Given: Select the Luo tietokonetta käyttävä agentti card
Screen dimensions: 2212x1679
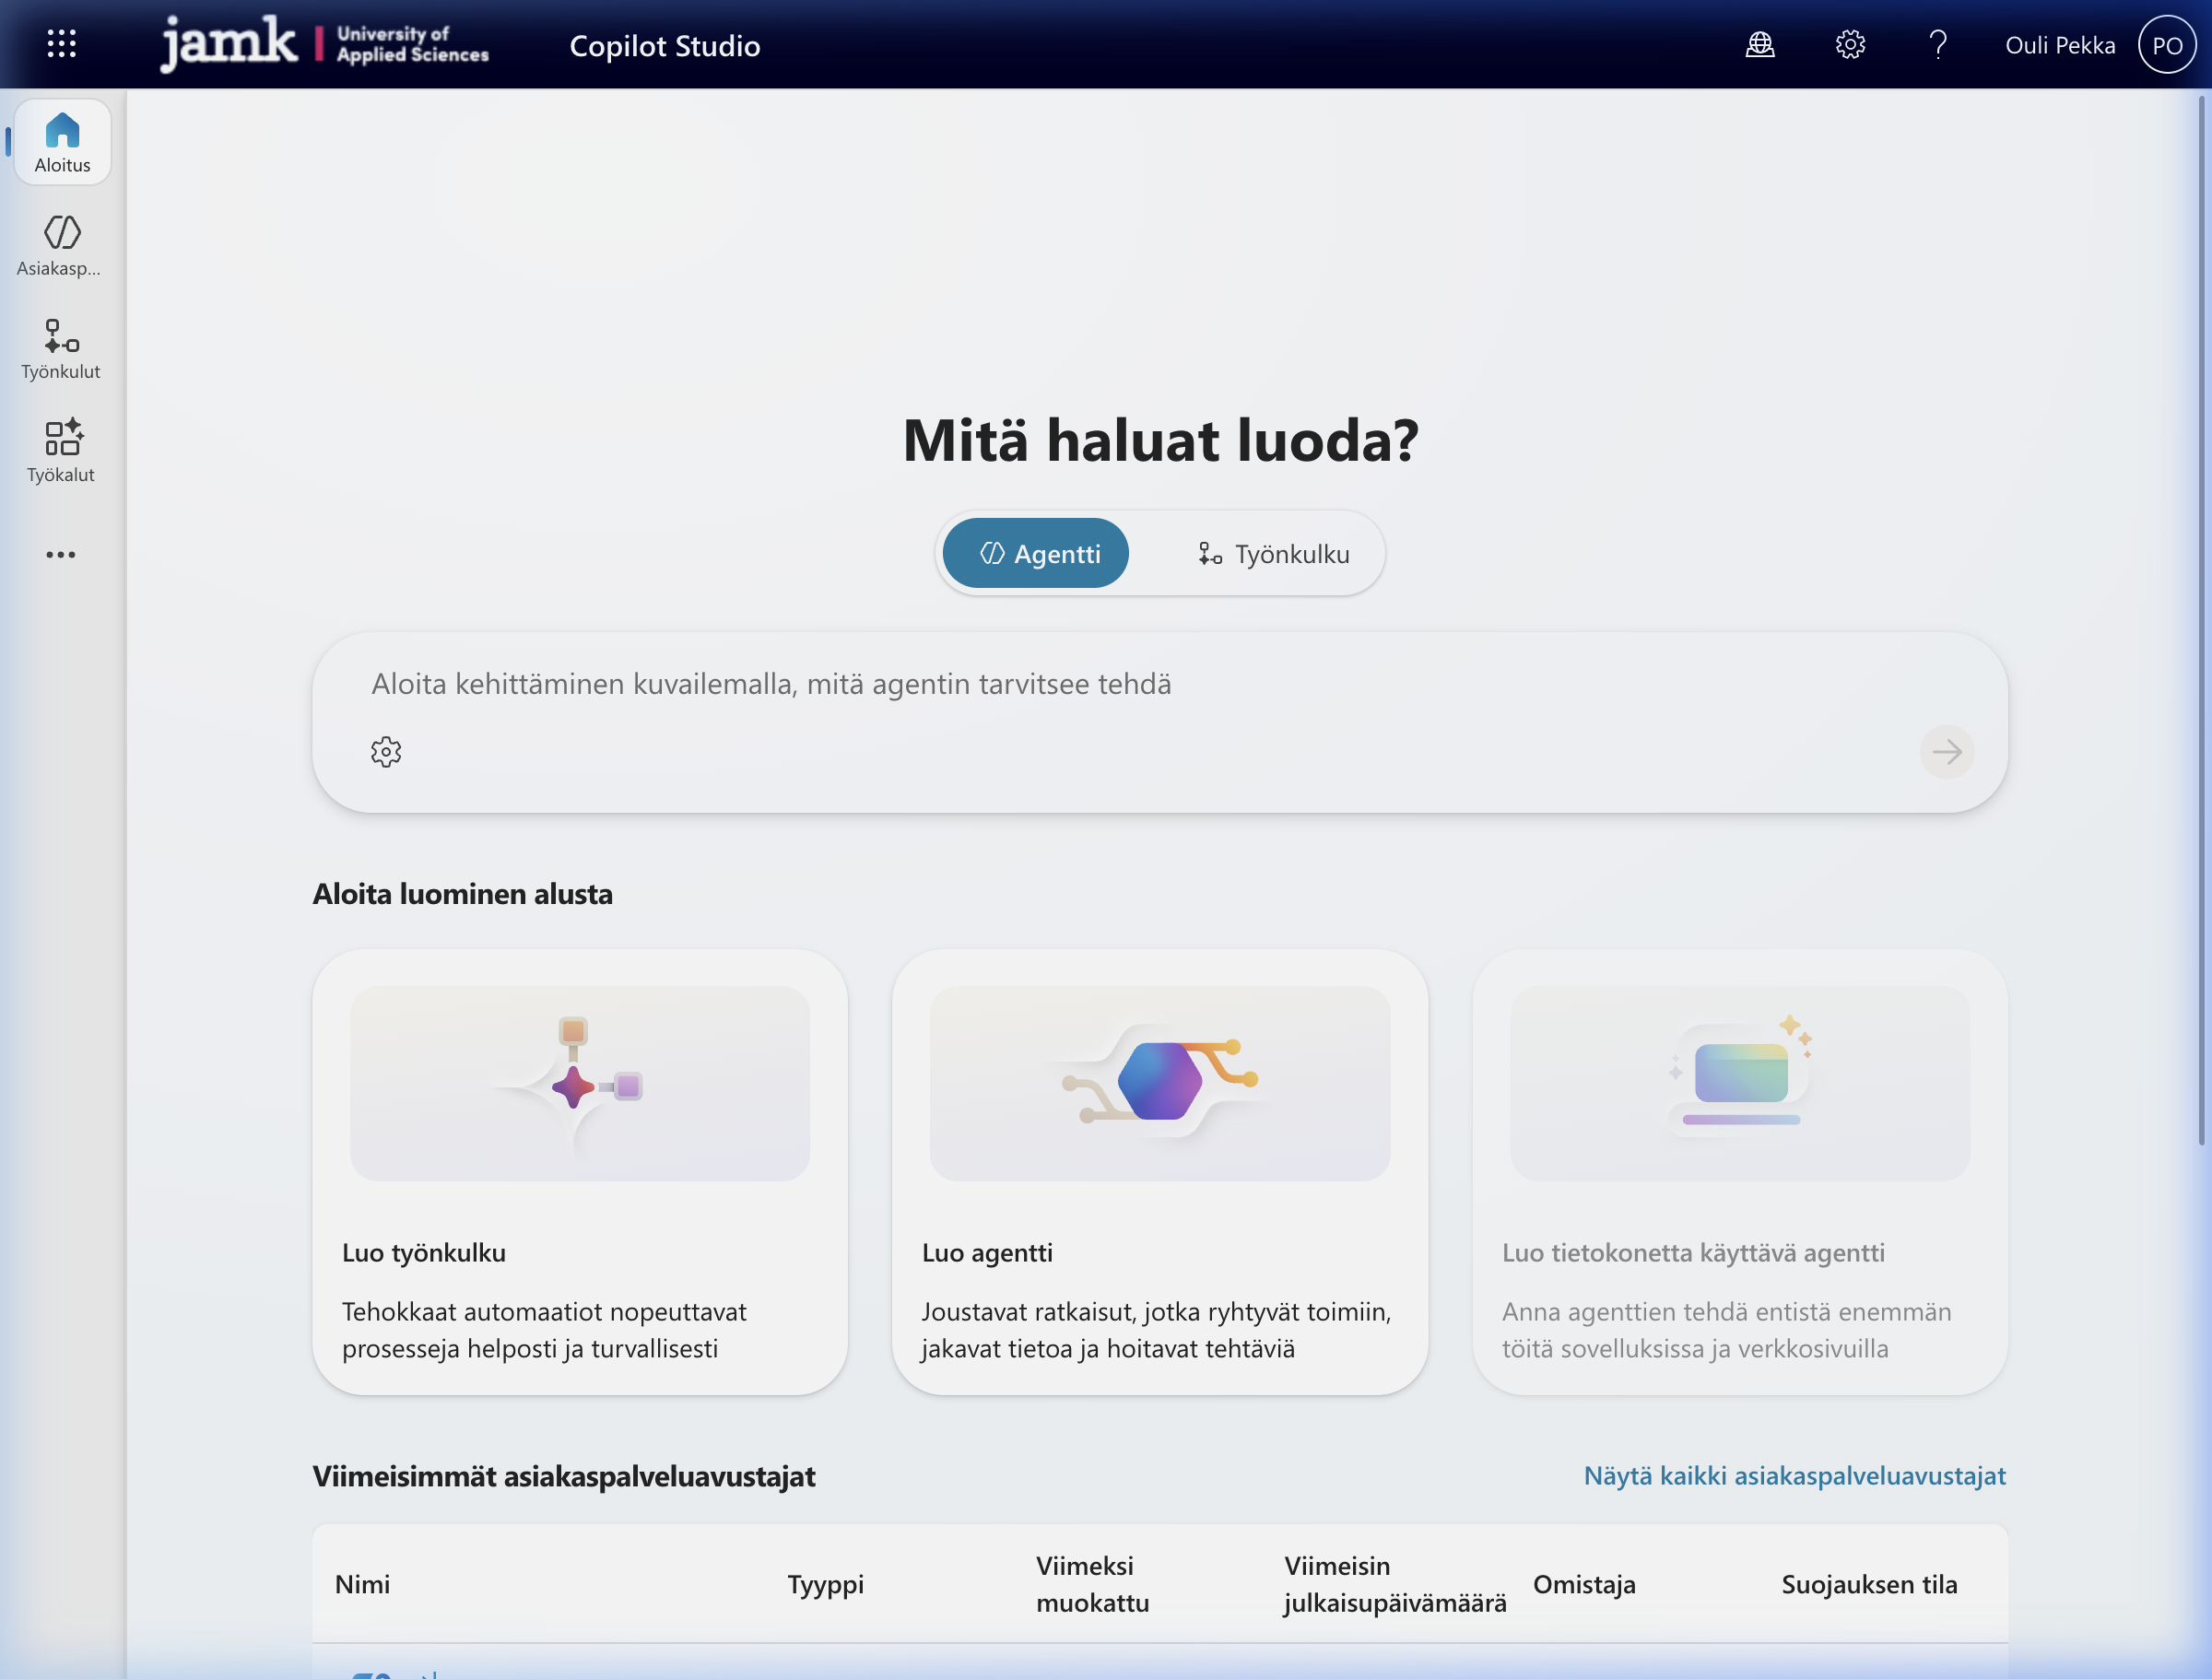Looking at the screenshot, I should [1738, 1170].
